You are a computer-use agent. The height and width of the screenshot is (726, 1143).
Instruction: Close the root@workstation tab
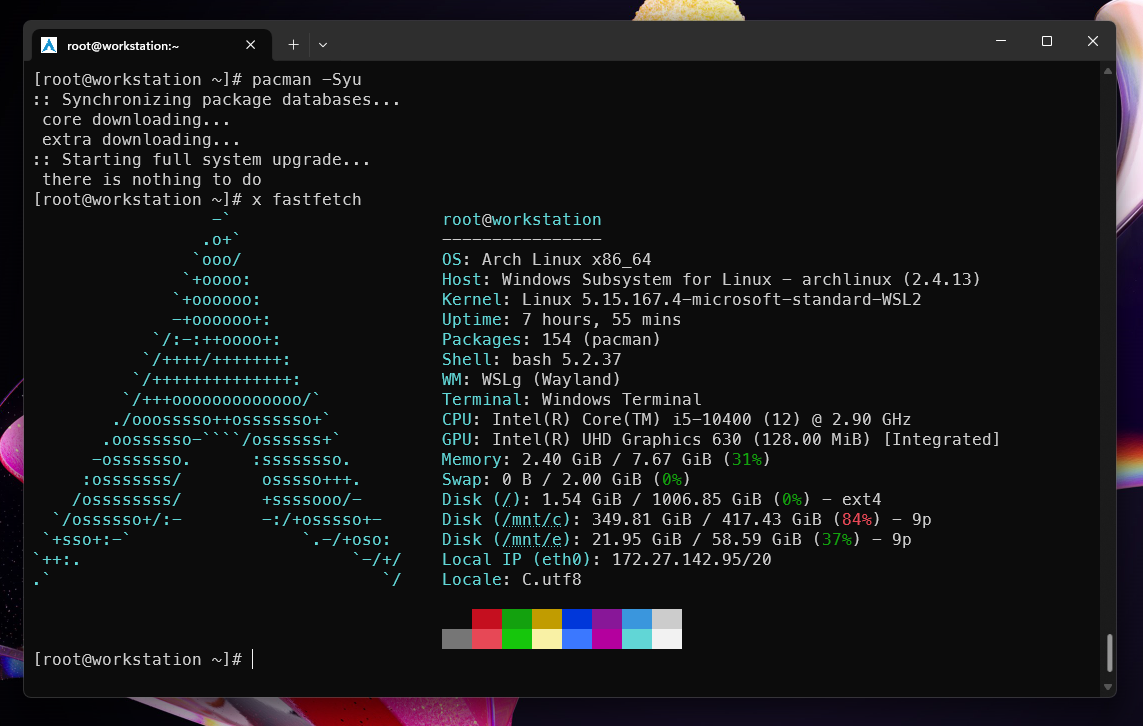click(x=251, y=45)
